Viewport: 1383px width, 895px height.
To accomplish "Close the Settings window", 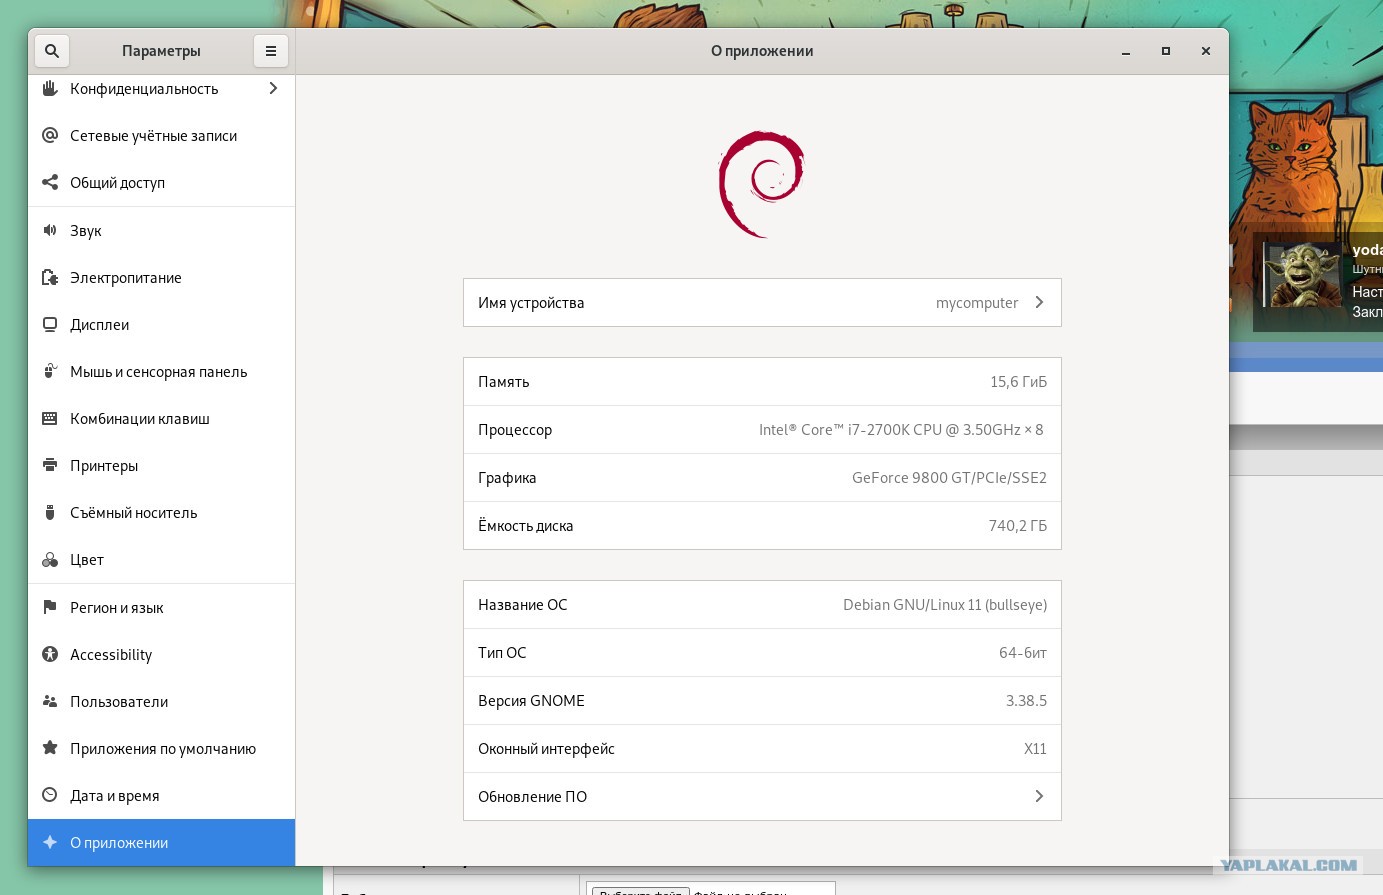I will (x=1206, y=51).
